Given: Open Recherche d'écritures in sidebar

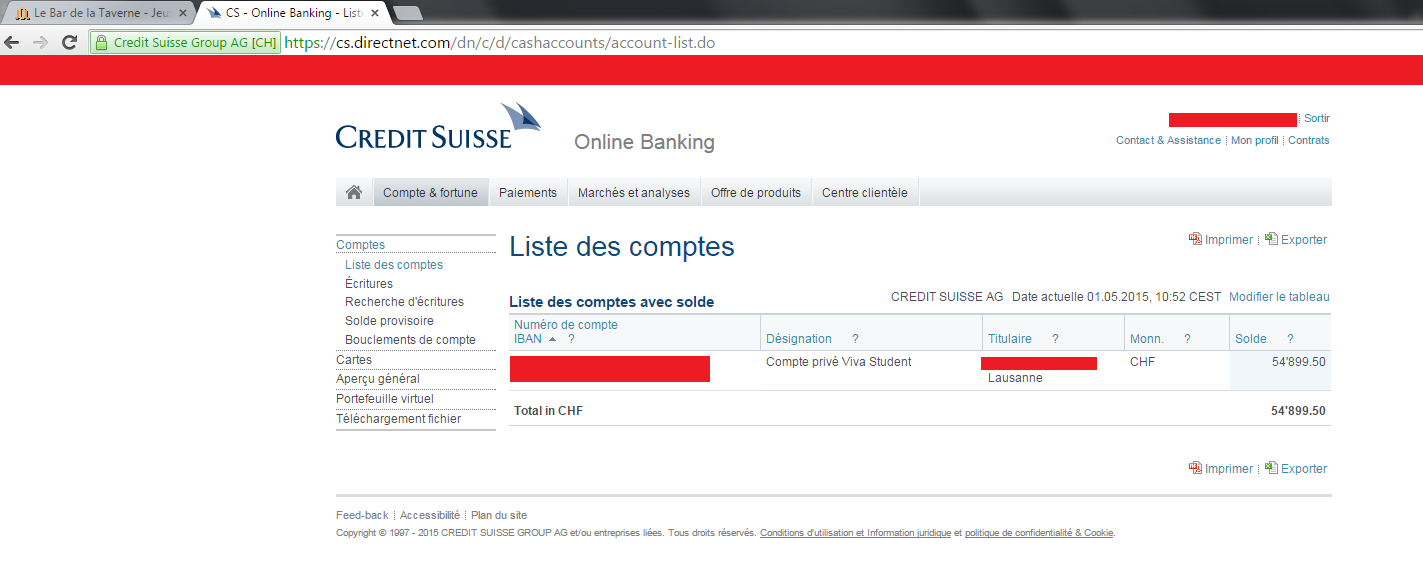Looking at the screenshot, I should (404, 302).
